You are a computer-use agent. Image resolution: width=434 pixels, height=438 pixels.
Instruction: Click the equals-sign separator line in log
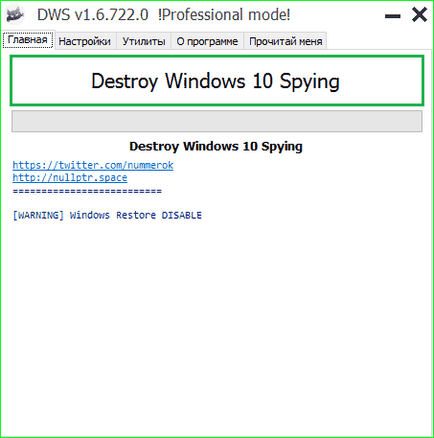[87, 191]
